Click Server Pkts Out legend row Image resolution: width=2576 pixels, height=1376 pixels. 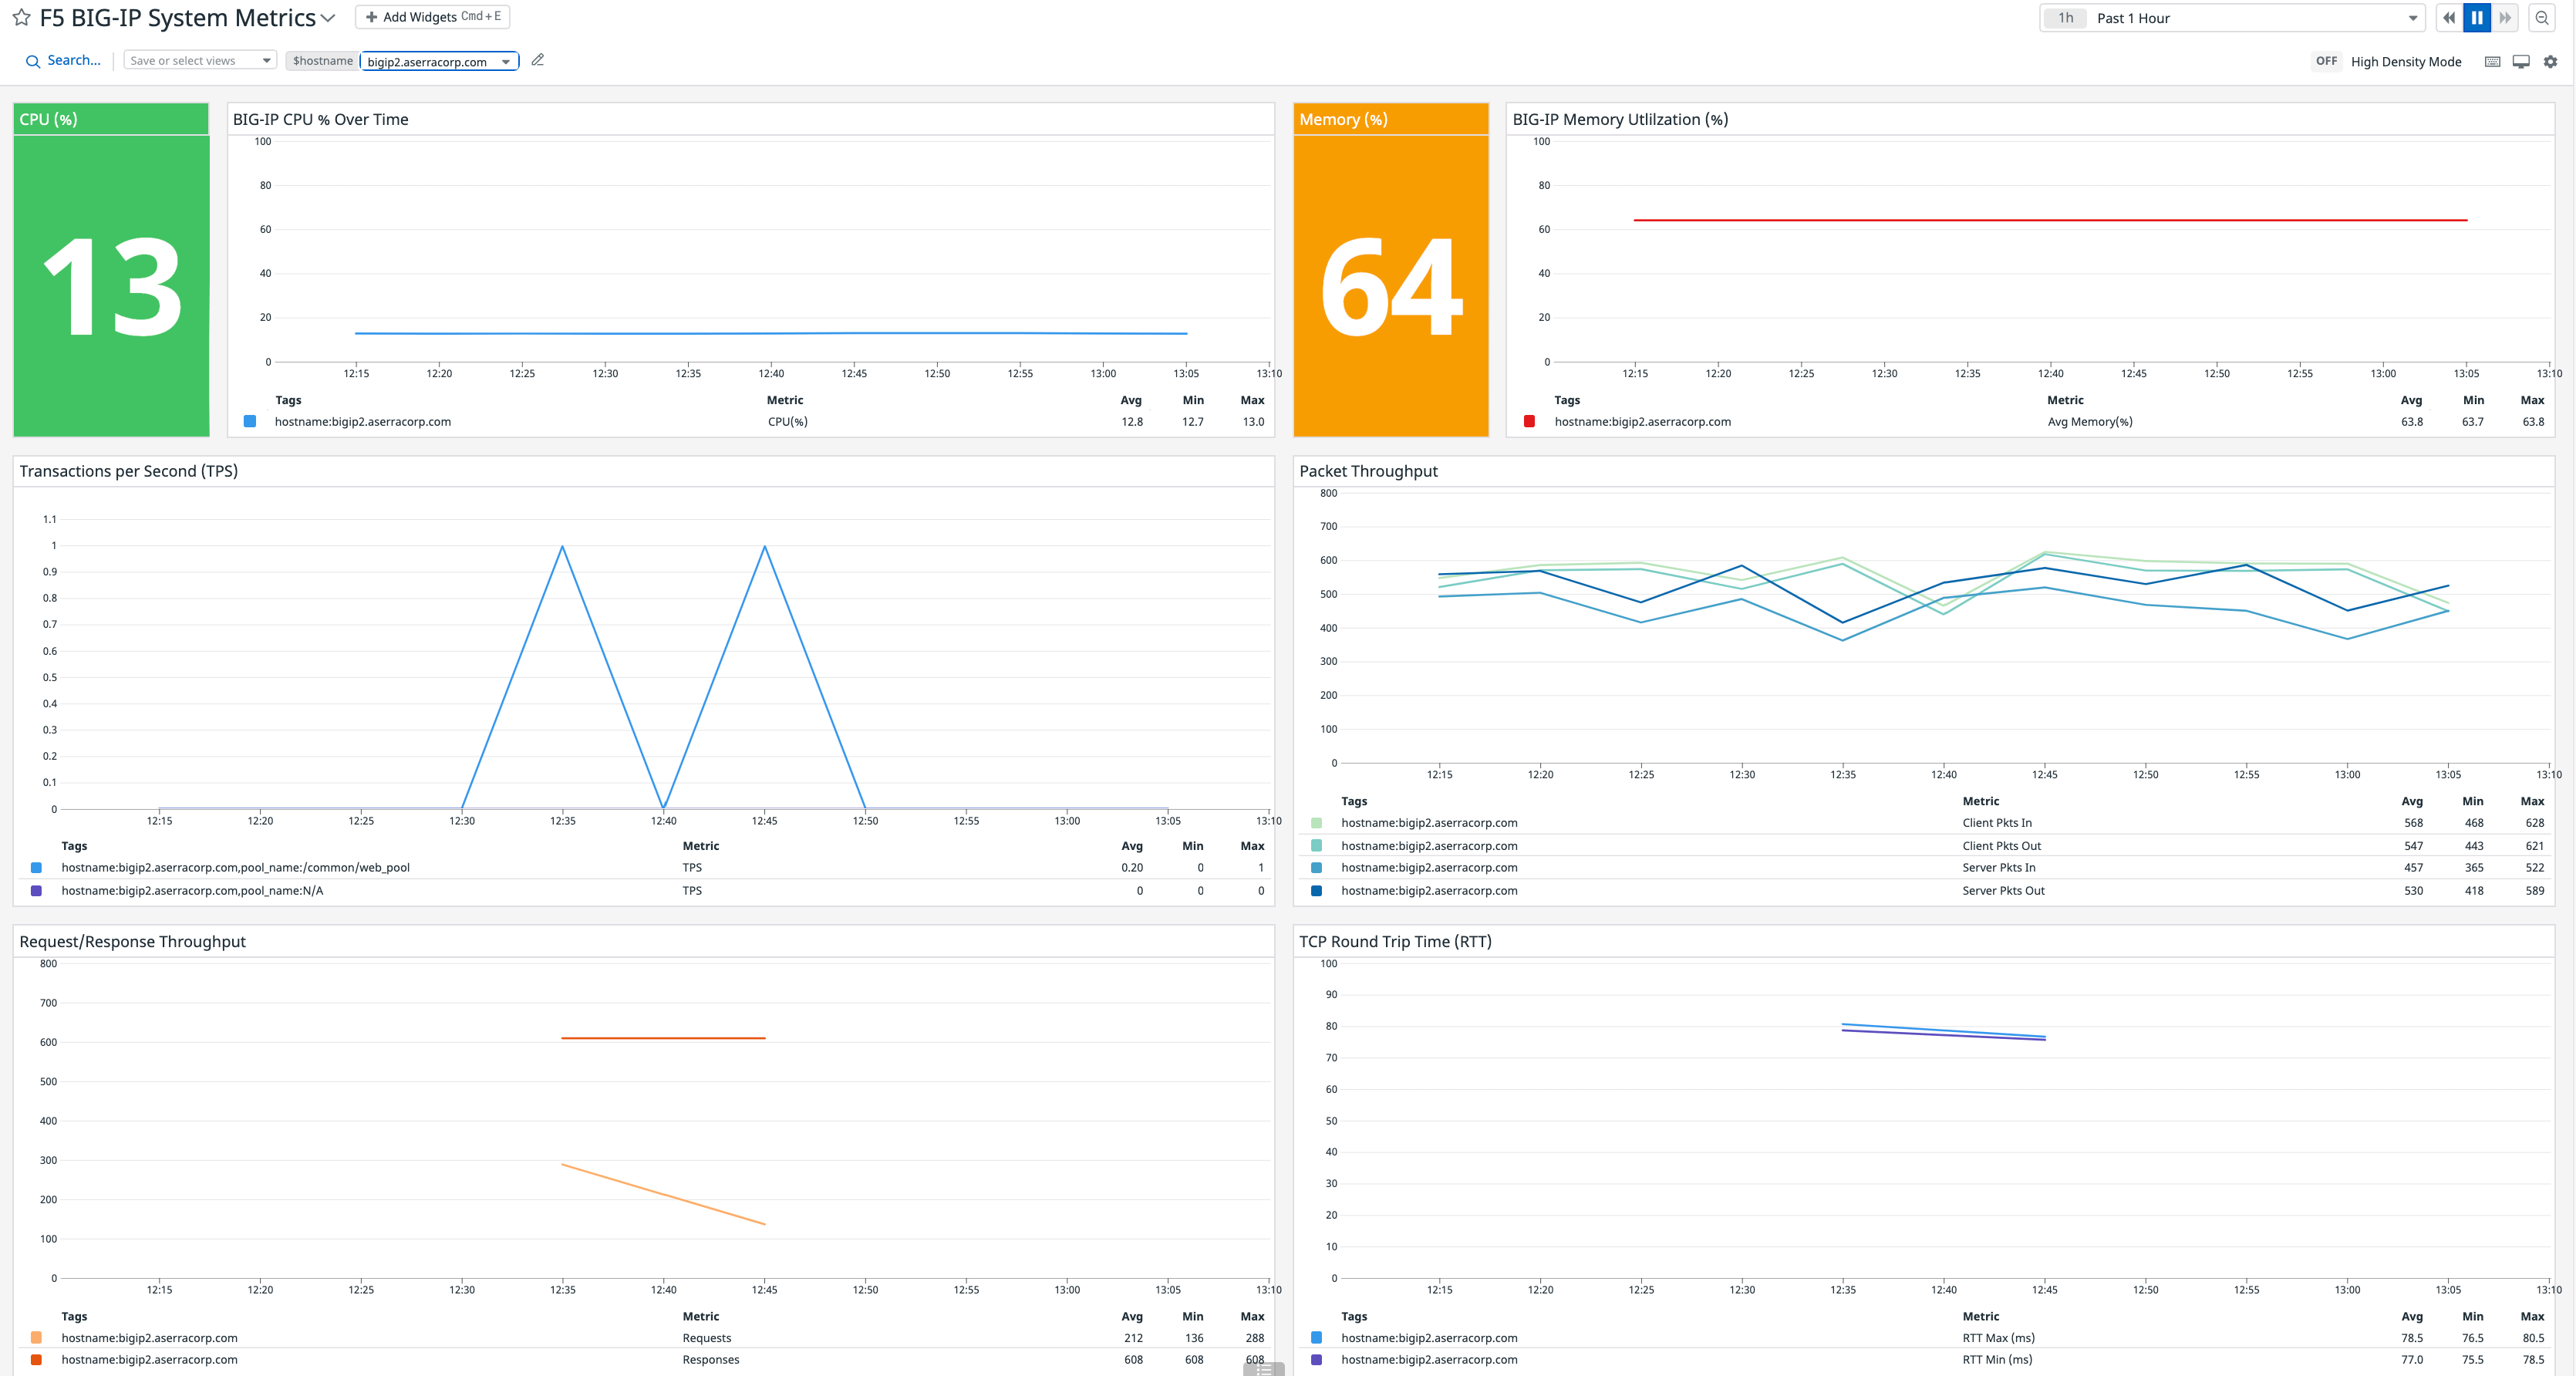[2002, 891]
